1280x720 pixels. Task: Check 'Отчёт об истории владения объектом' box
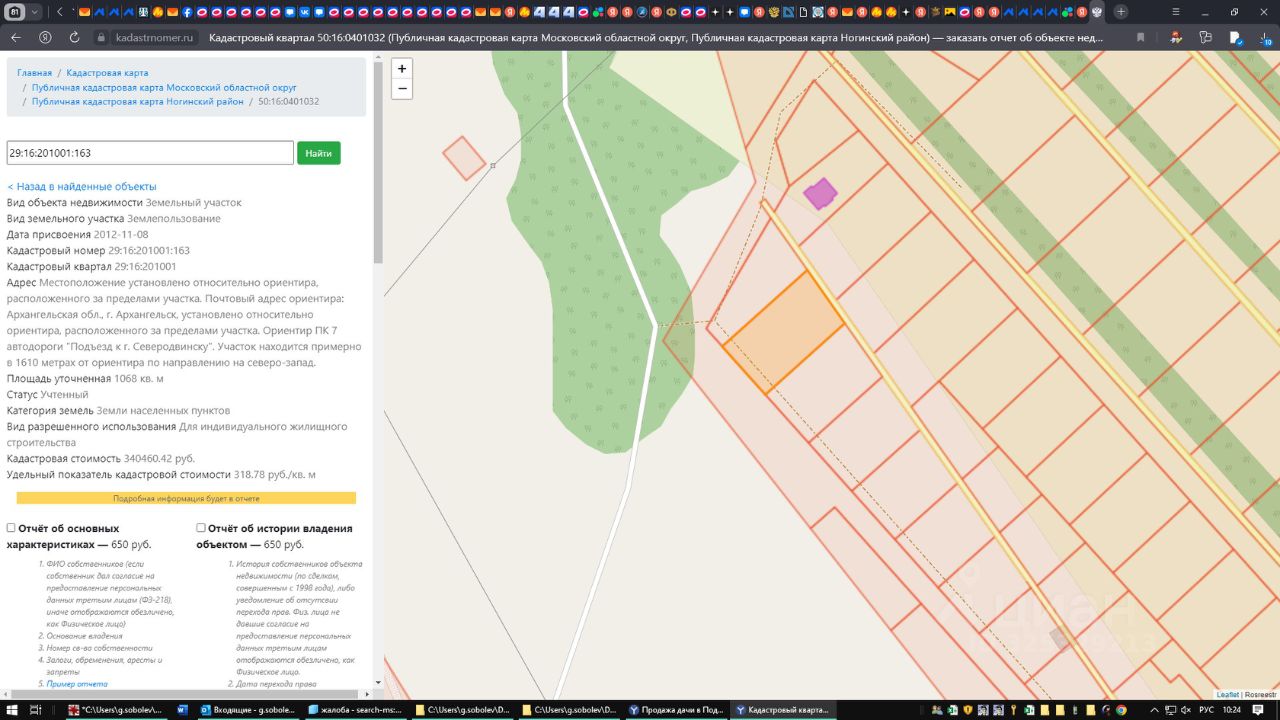pyautogui.click(x=201, y=528)
